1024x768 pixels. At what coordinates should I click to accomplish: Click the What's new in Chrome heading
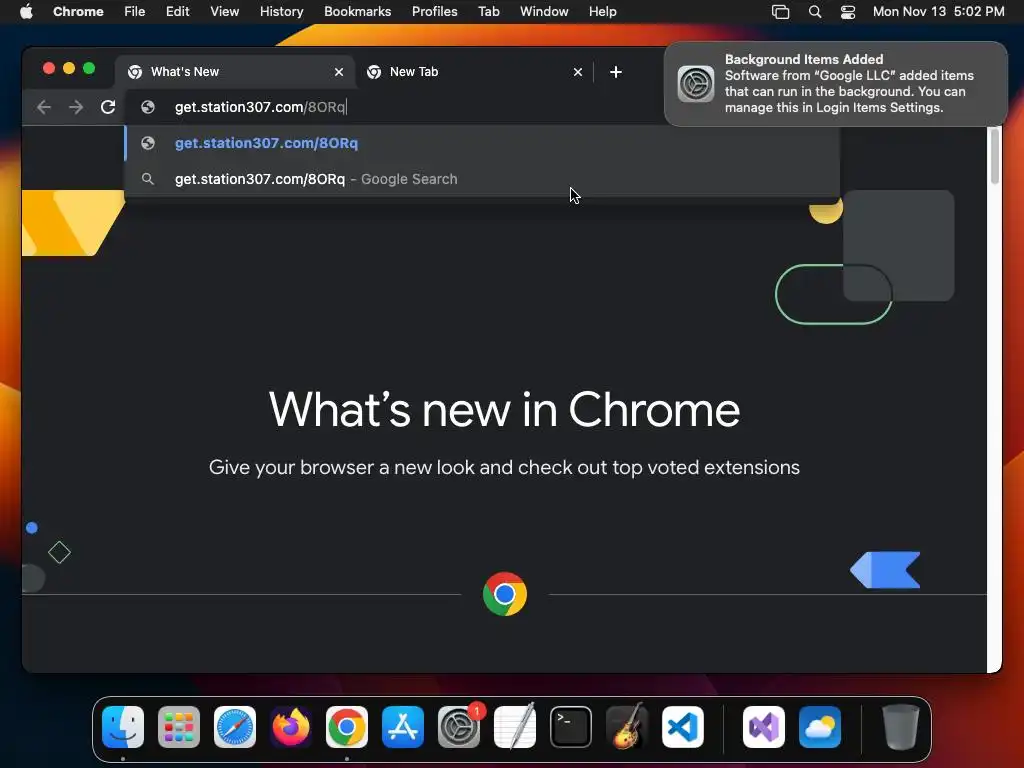504,409
